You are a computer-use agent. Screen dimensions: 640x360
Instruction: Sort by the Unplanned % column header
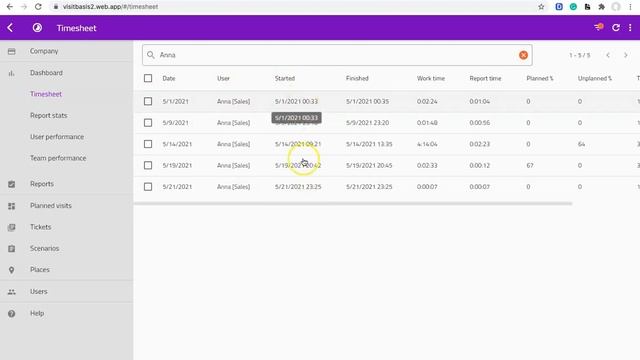click(x=594, y=78)
